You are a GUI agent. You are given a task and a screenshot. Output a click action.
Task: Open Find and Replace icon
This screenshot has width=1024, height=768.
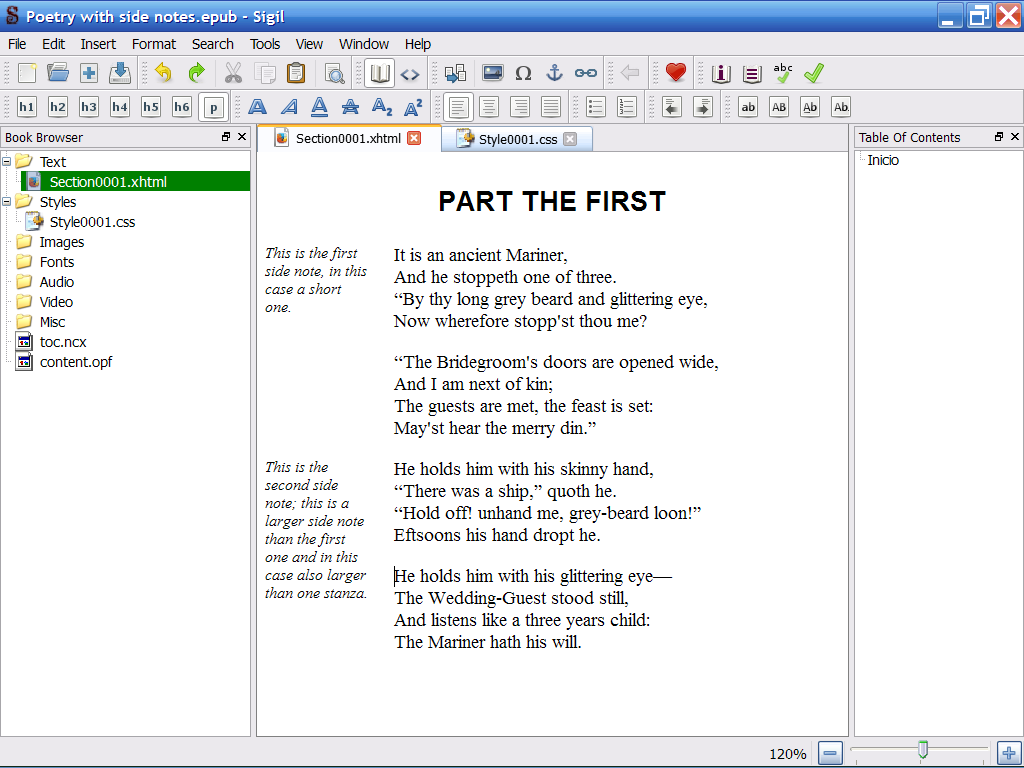point(334,73)
